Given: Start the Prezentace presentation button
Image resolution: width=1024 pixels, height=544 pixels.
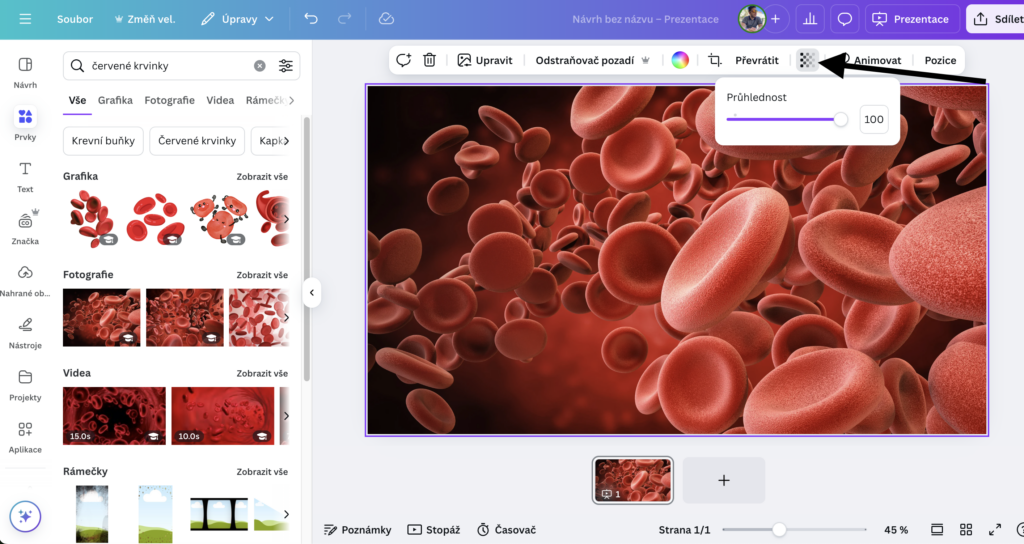Looking at the screenshot, I should tap(911, 19).
